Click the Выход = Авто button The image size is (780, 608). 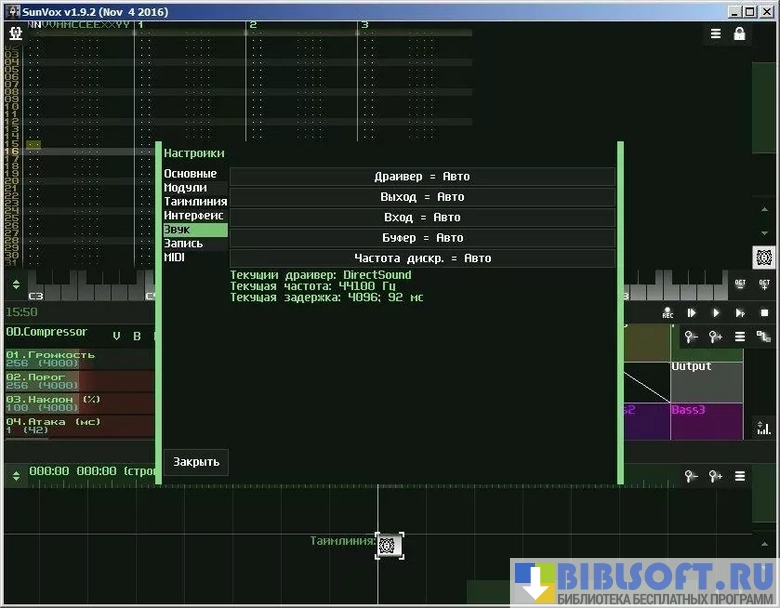[422, 197]
